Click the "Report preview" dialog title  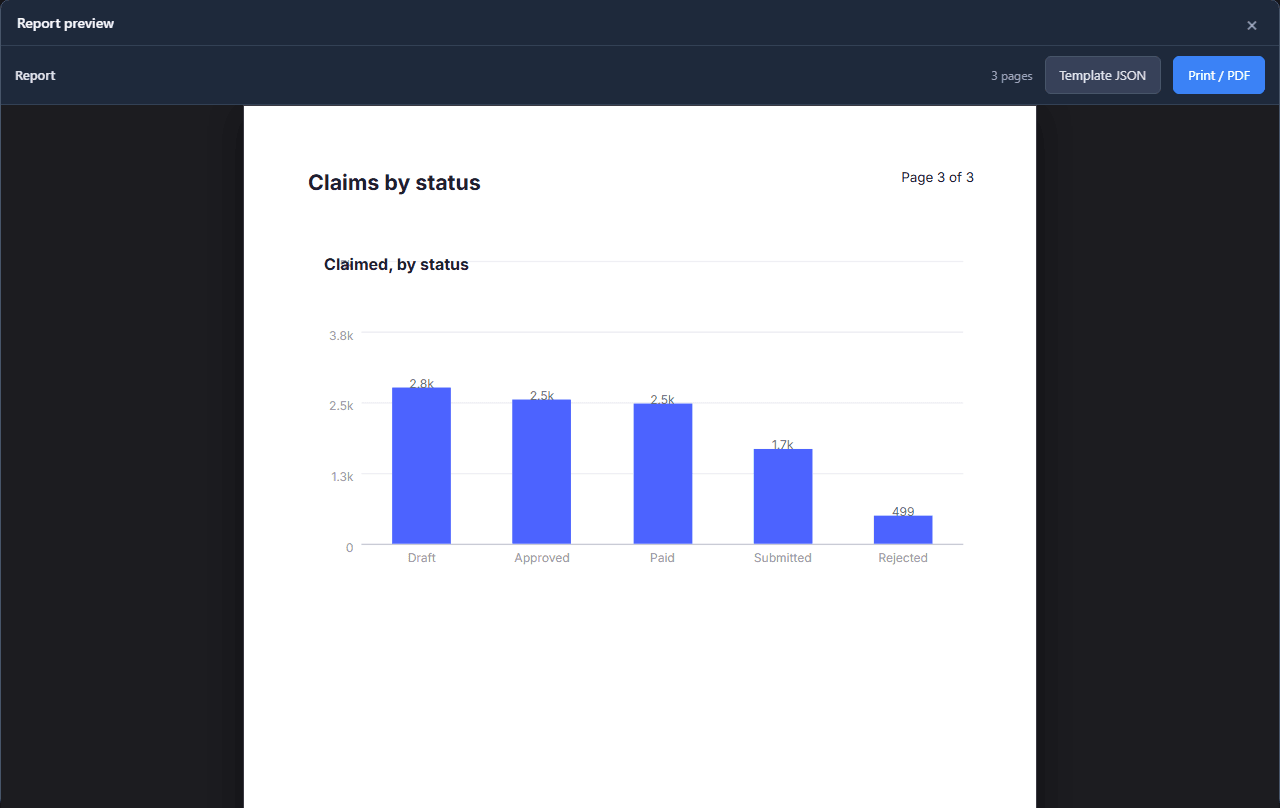66,23
